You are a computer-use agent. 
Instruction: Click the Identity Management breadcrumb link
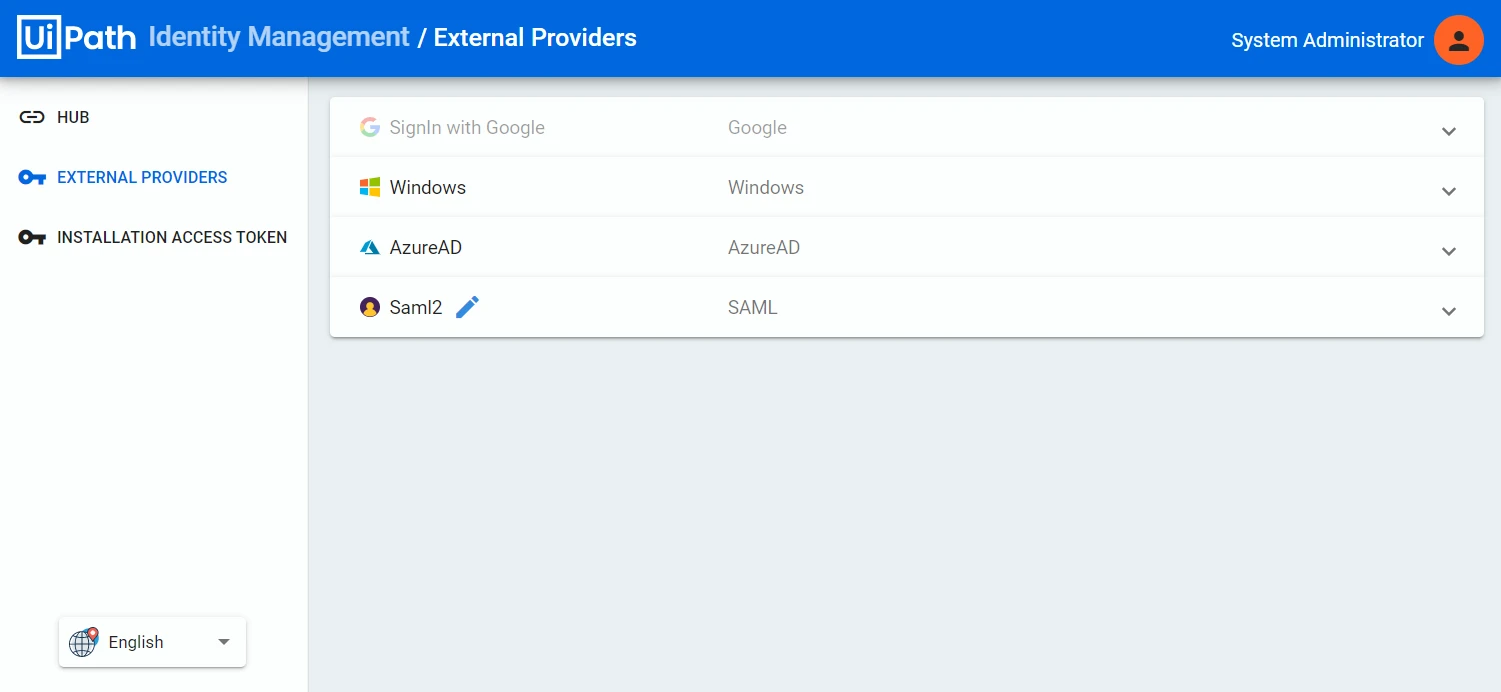(x=279, y=38)
